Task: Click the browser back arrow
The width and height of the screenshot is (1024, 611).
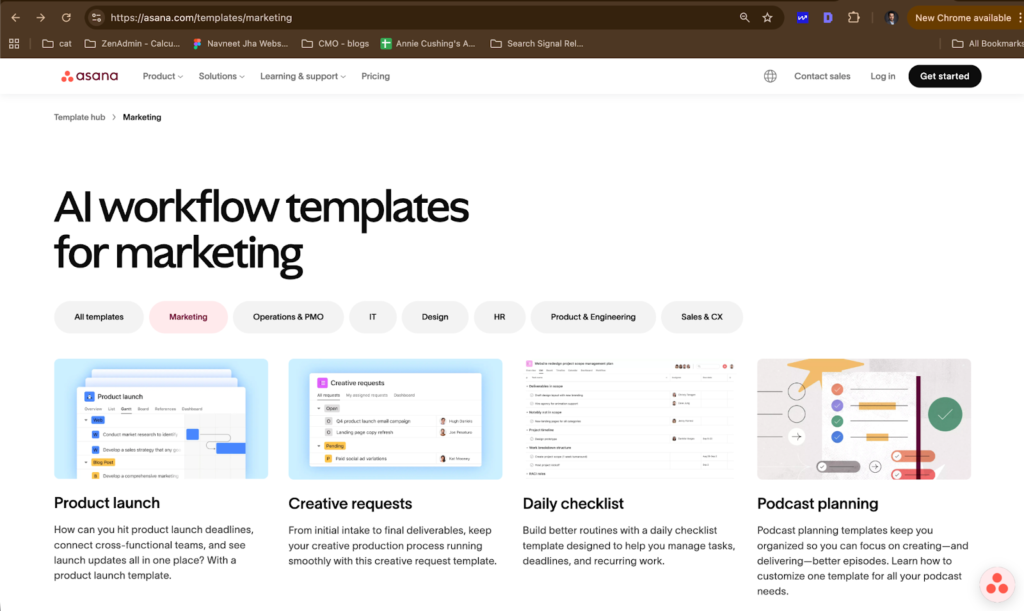Action: (x=15, y=18)
